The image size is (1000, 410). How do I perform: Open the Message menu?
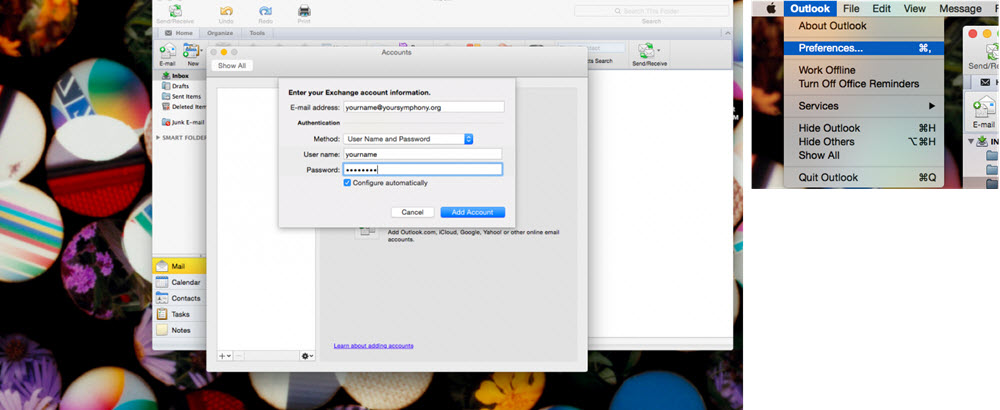(x=960, y=8)
